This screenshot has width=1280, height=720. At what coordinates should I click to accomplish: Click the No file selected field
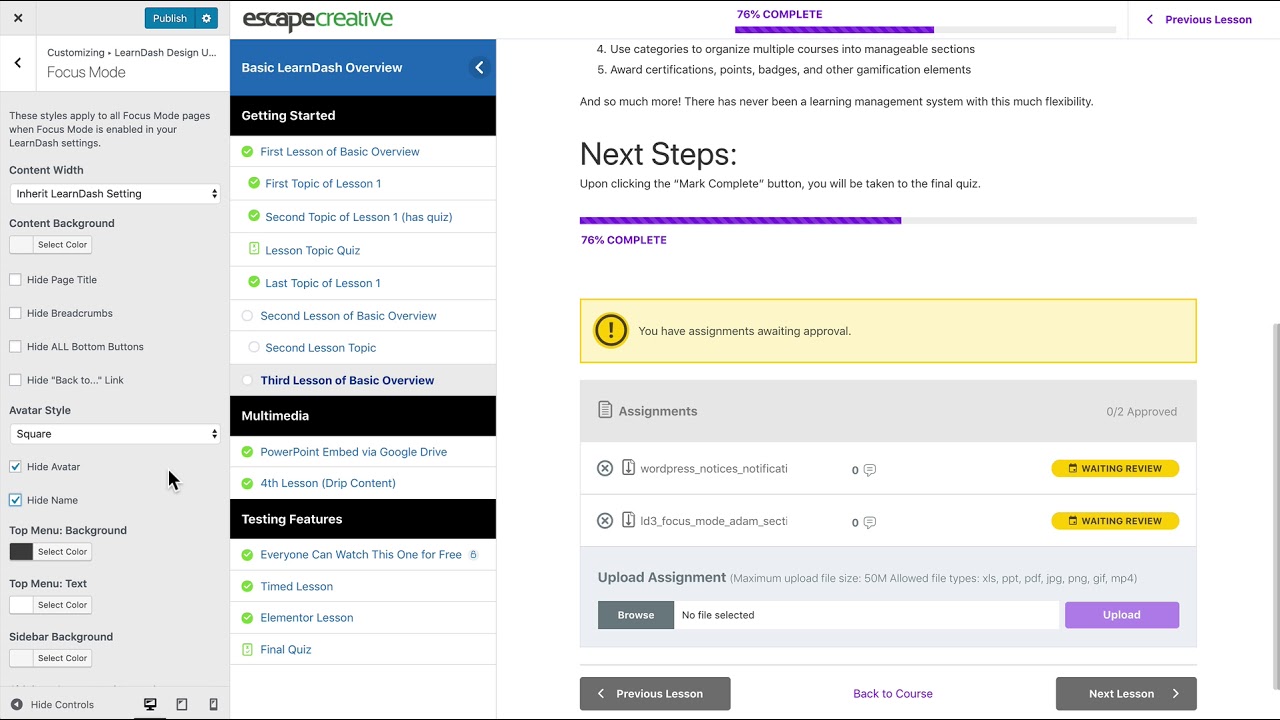point(866,615)
